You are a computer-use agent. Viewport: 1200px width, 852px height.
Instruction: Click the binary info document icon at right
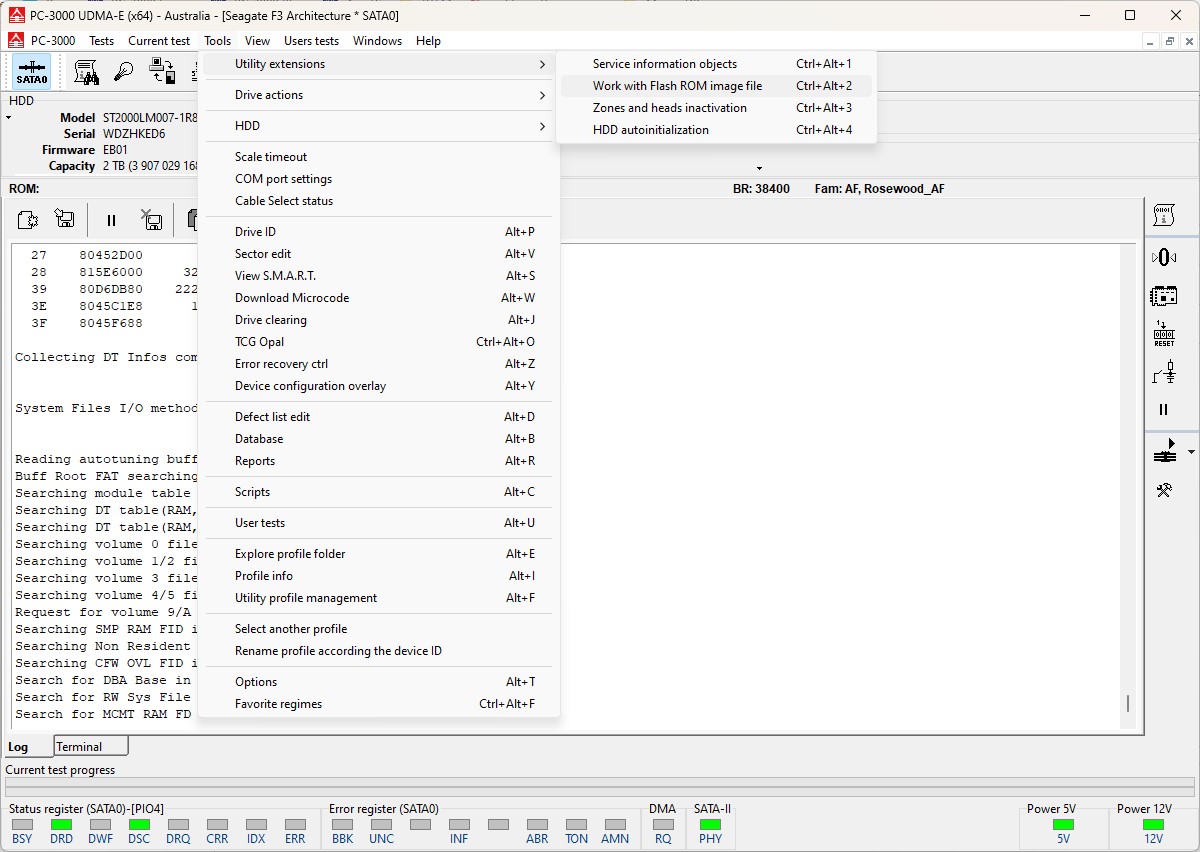point(1163,215)
